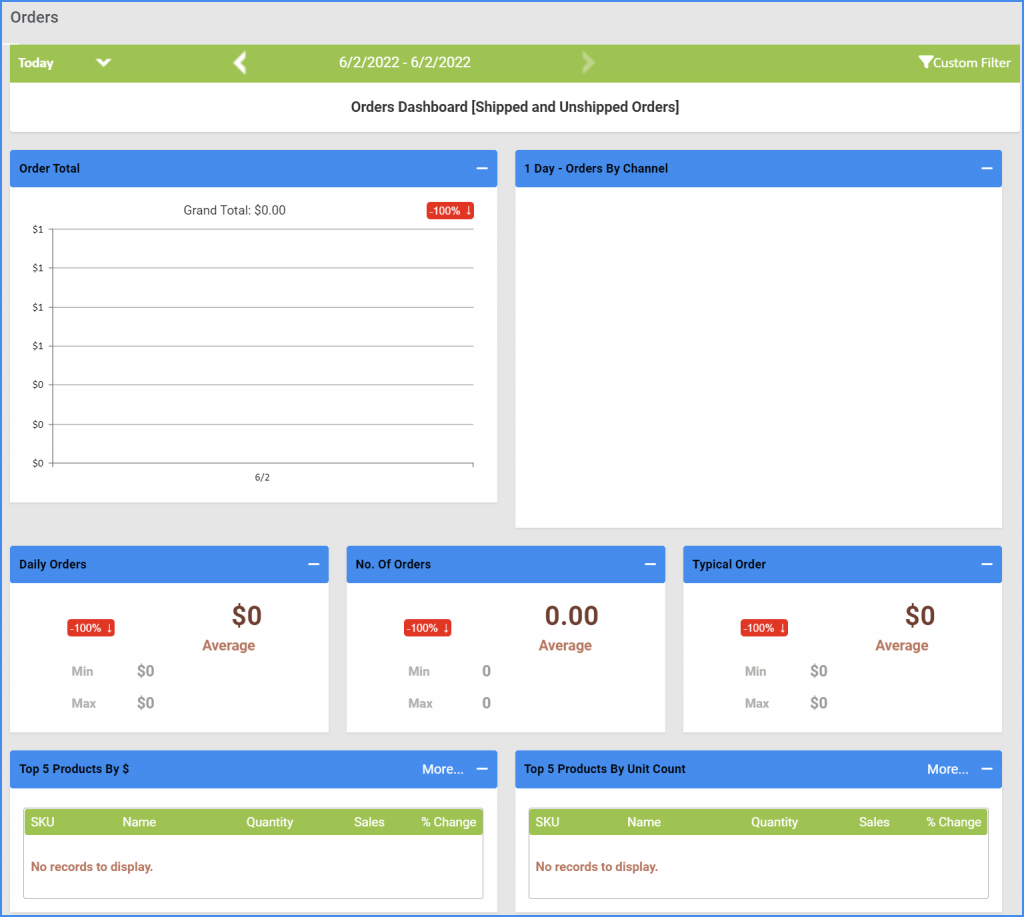Click the green Sales column header
The height and width of the screenshot is (917, 1024).
point(369,821)
